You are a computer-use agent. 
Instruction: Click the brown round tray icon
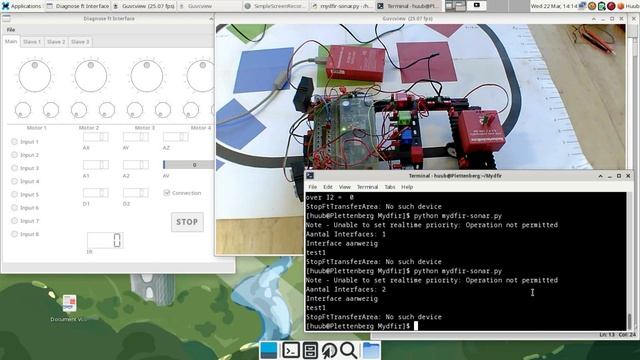tap(592, 6)
